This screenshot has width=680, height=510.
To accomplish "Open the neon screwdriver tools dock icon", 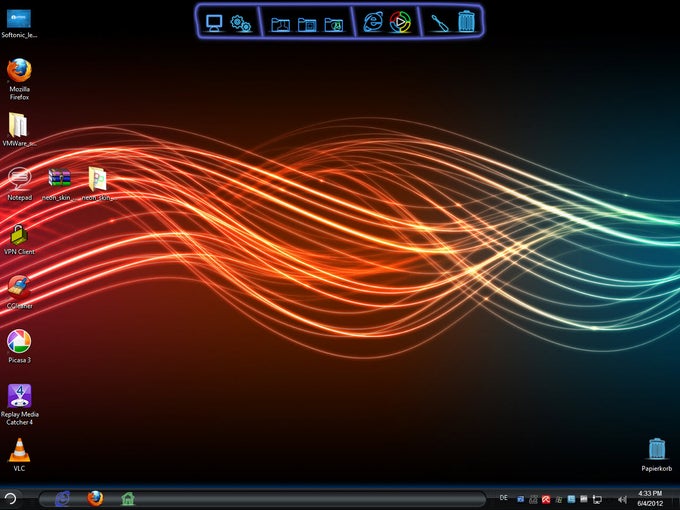I will pyautogui.click(x=440, y=23).
